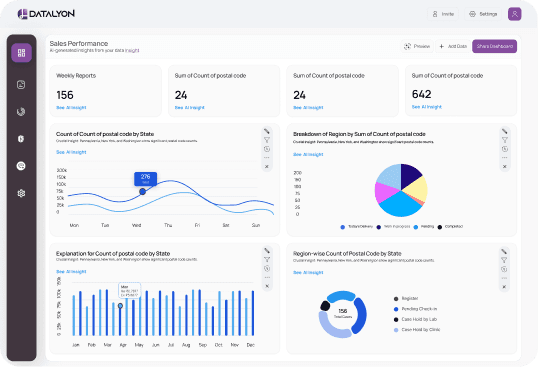Open more options on Breakdown of Region chart

pos(504,158)
